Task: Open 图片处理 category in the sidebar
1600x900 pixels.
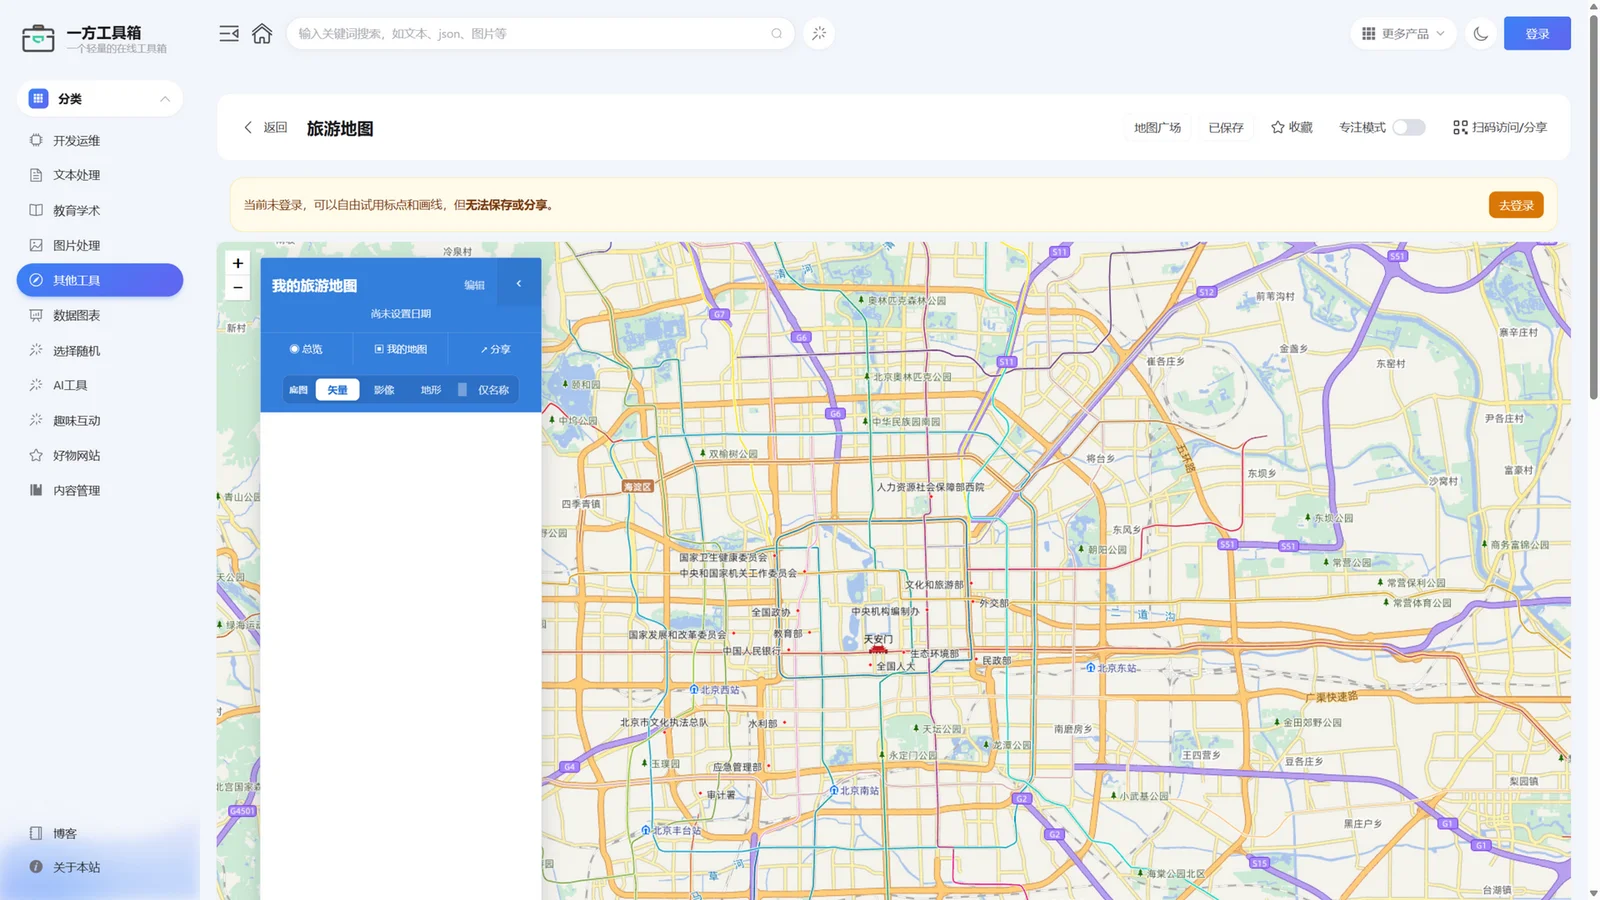Action: coord(100,245)
